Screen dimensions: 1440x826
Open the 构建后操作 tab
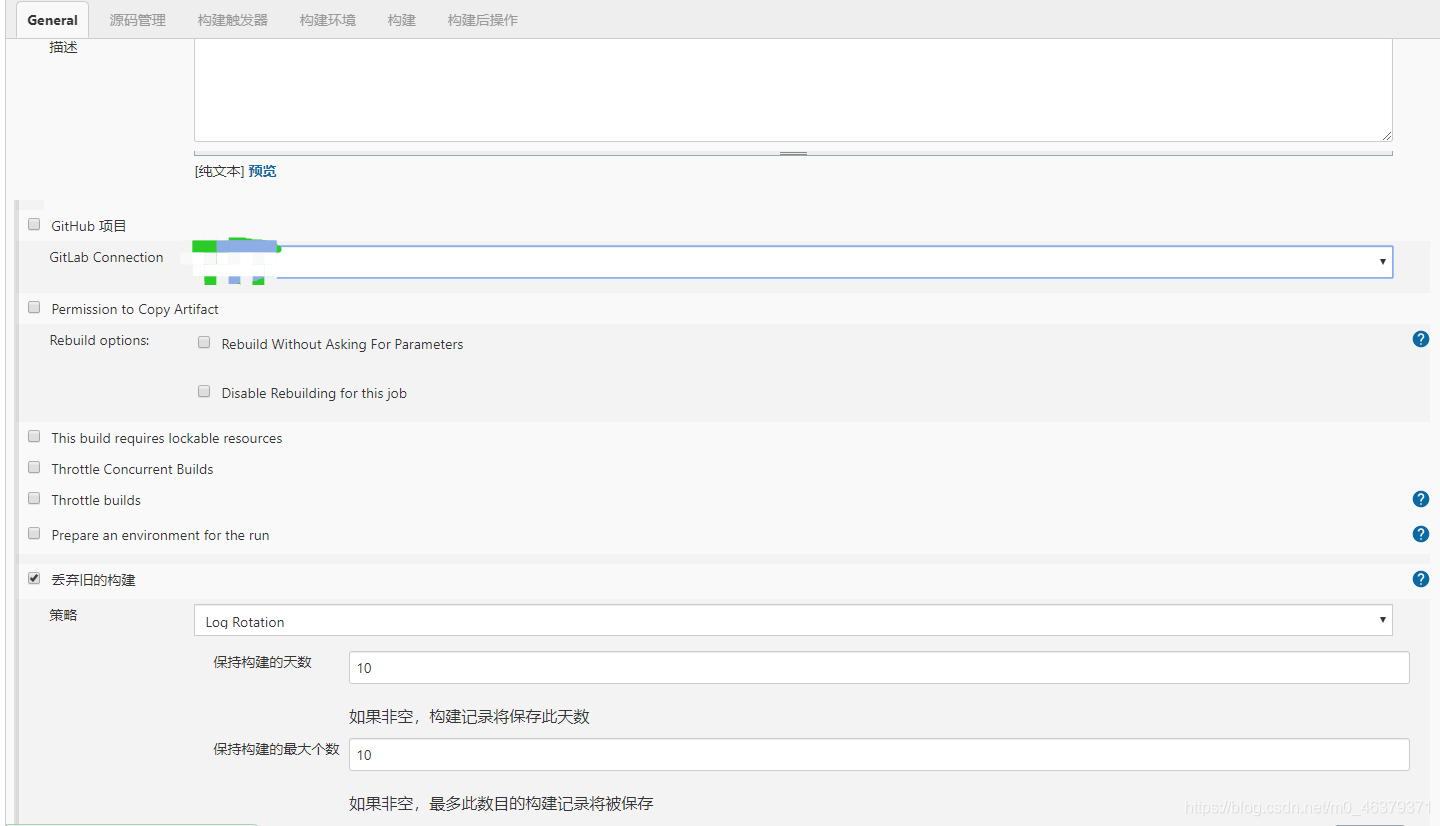click(483, 20)
